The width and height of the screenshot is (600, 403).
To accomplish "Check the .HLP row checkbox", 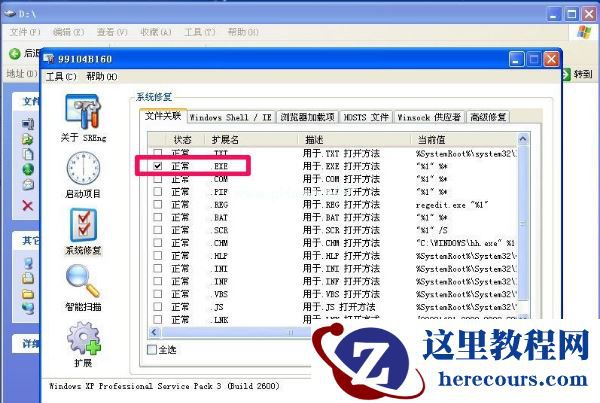I will [158, 256].
